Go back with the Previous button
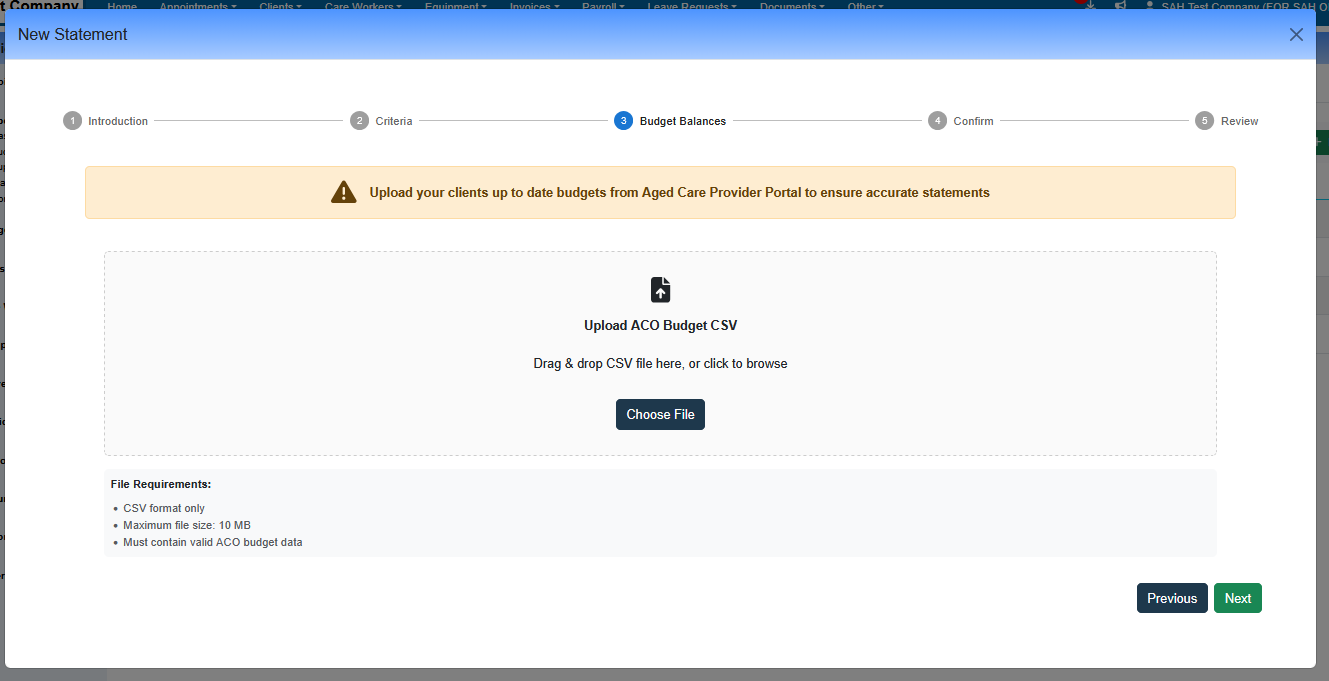 pos(1171,598)
